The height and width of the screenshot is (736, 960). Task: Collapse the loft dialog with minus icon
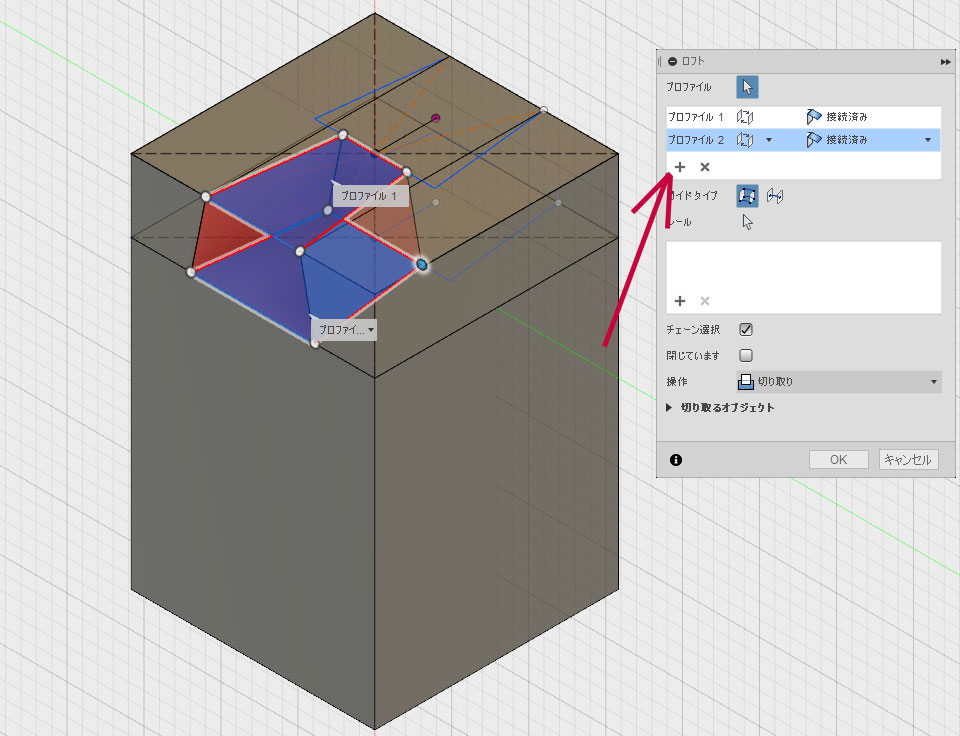[x=672, y=61]
